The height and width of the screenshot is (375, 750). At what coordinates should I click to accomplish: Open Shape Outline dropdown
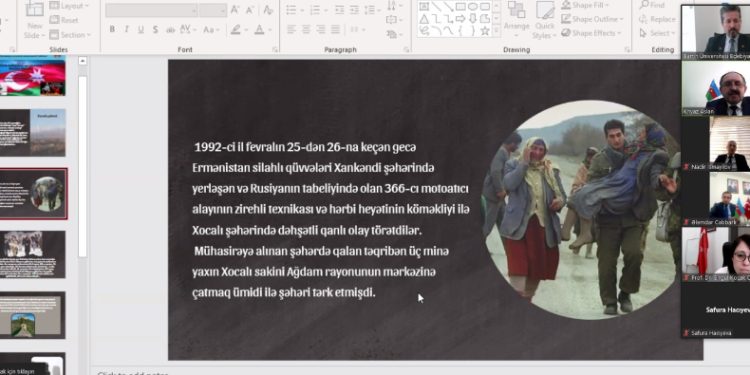point(592,19)
